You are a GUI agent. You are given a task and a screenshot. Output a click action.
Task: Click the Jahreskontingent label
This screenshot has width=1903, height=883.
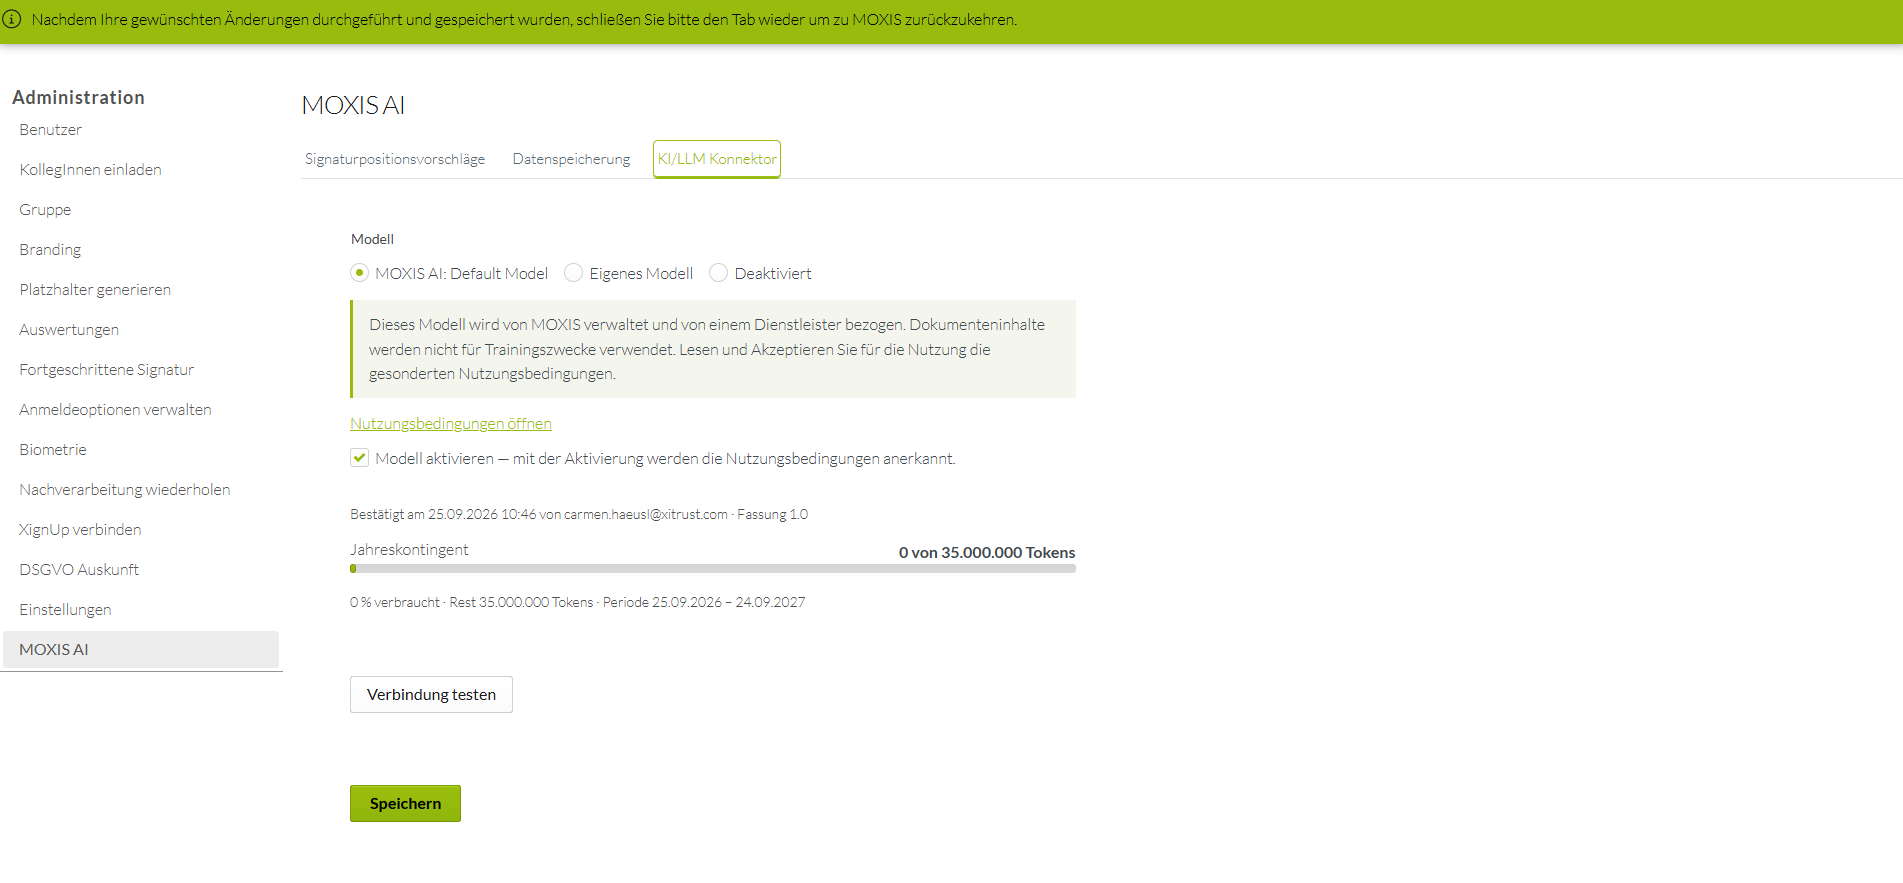tap(409, 549)
